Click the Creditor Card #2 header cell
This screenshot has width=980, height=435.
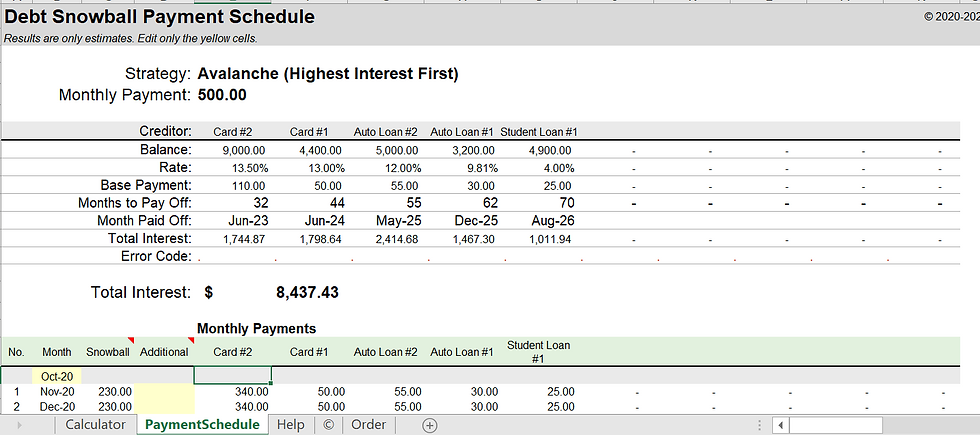click(x=232, y=132)
